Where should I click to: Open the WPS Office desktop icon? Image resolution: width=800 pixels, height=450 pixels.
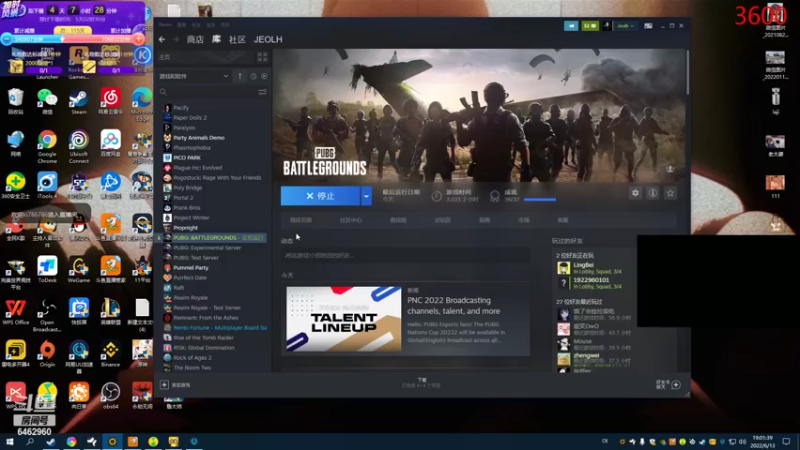click(15, 312)
